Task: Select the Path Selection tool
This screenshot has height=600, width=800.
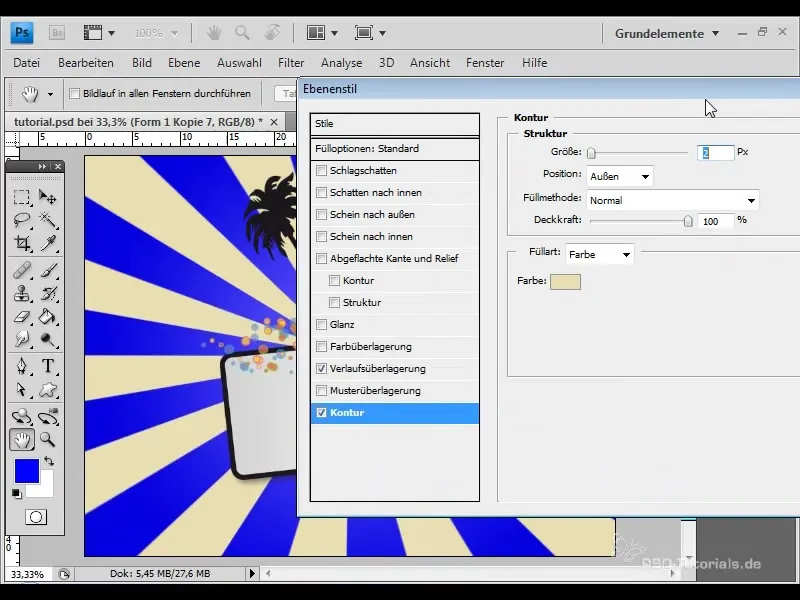Action: (x=21, y=390)
